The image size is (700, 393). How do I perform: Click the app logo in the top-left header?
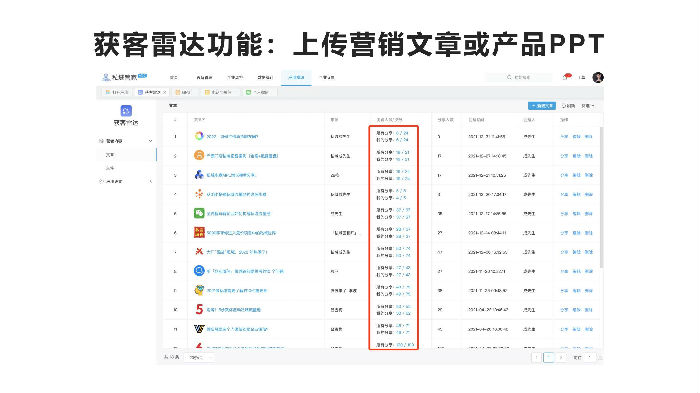[125, 77]
